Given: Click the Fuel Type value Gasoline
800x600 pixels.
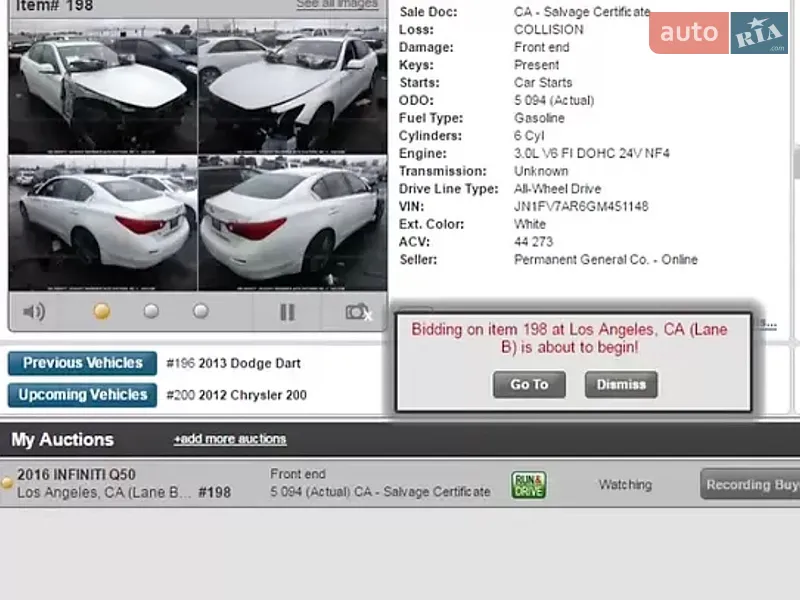Looking at the screenshot, I should coord(539,118).
